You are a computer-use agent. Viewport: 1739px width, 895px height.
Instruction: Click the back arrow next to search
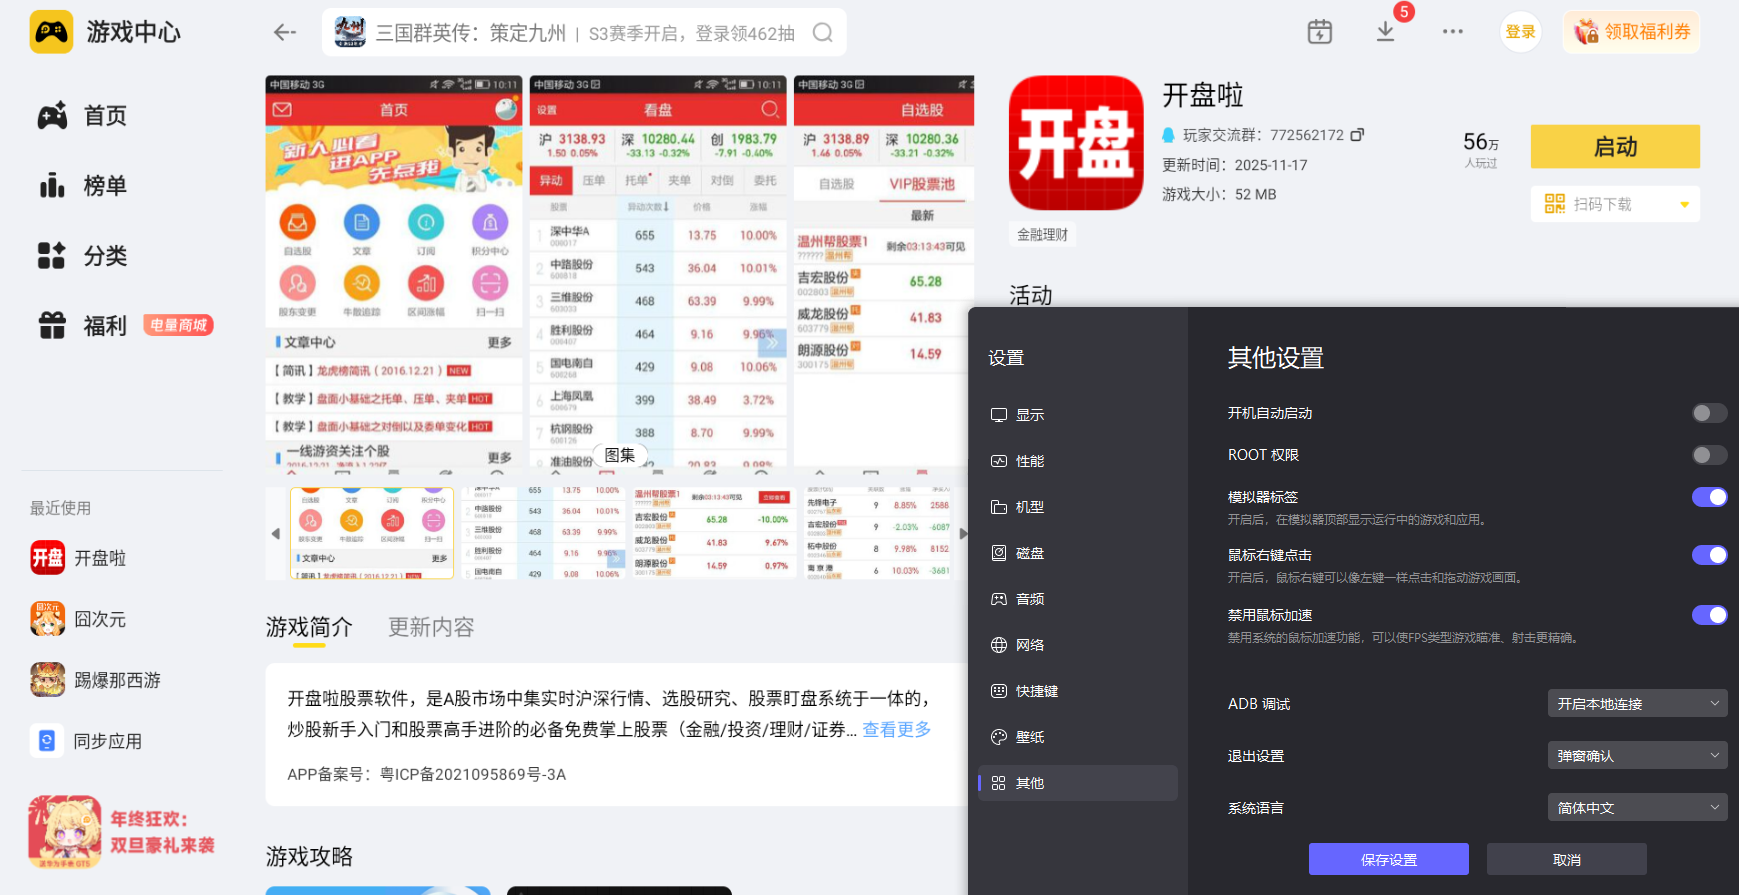click(x=285, y=33)
